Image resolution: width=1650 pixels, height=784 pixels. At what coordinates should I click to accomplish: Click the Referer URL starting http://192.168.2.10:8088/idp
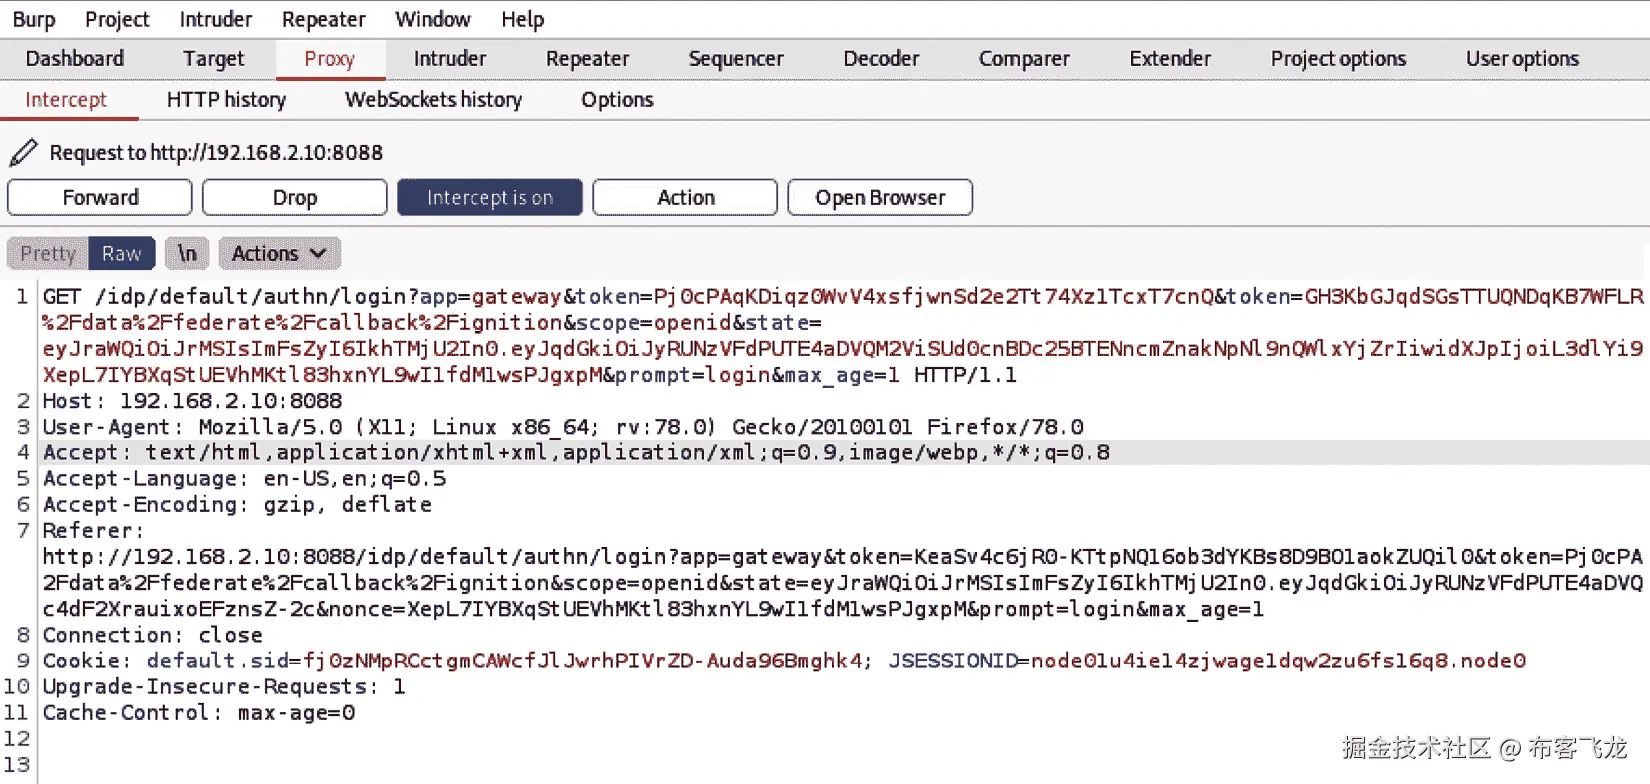[842, 583]
